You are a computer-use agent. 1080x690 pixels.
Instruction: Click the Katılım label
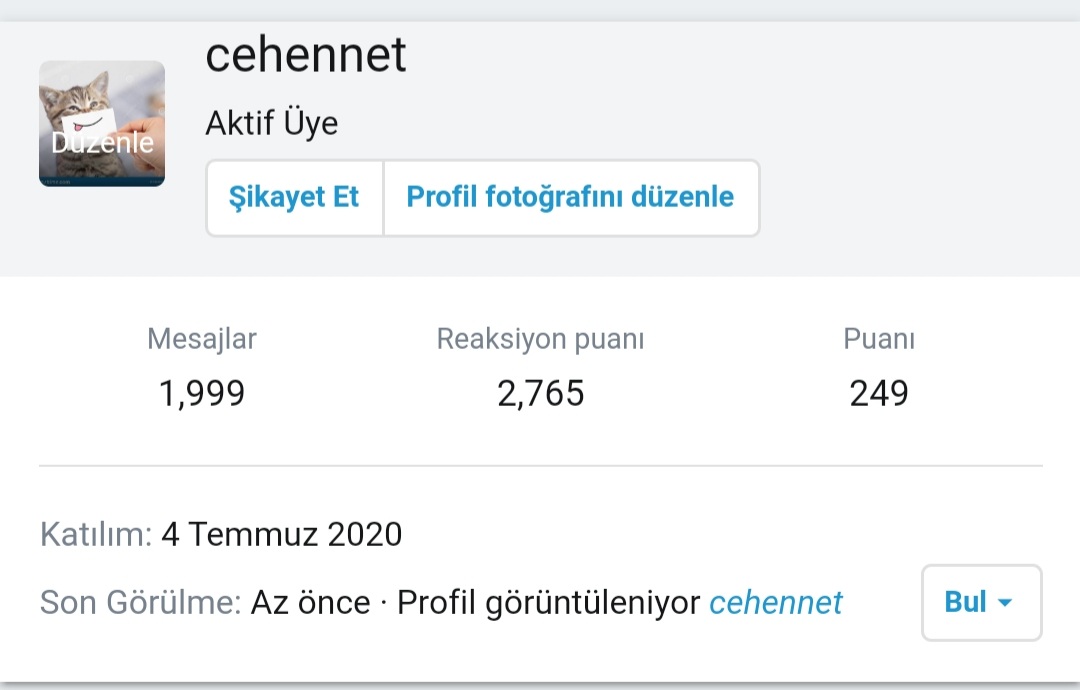click(x=95, y=535)
